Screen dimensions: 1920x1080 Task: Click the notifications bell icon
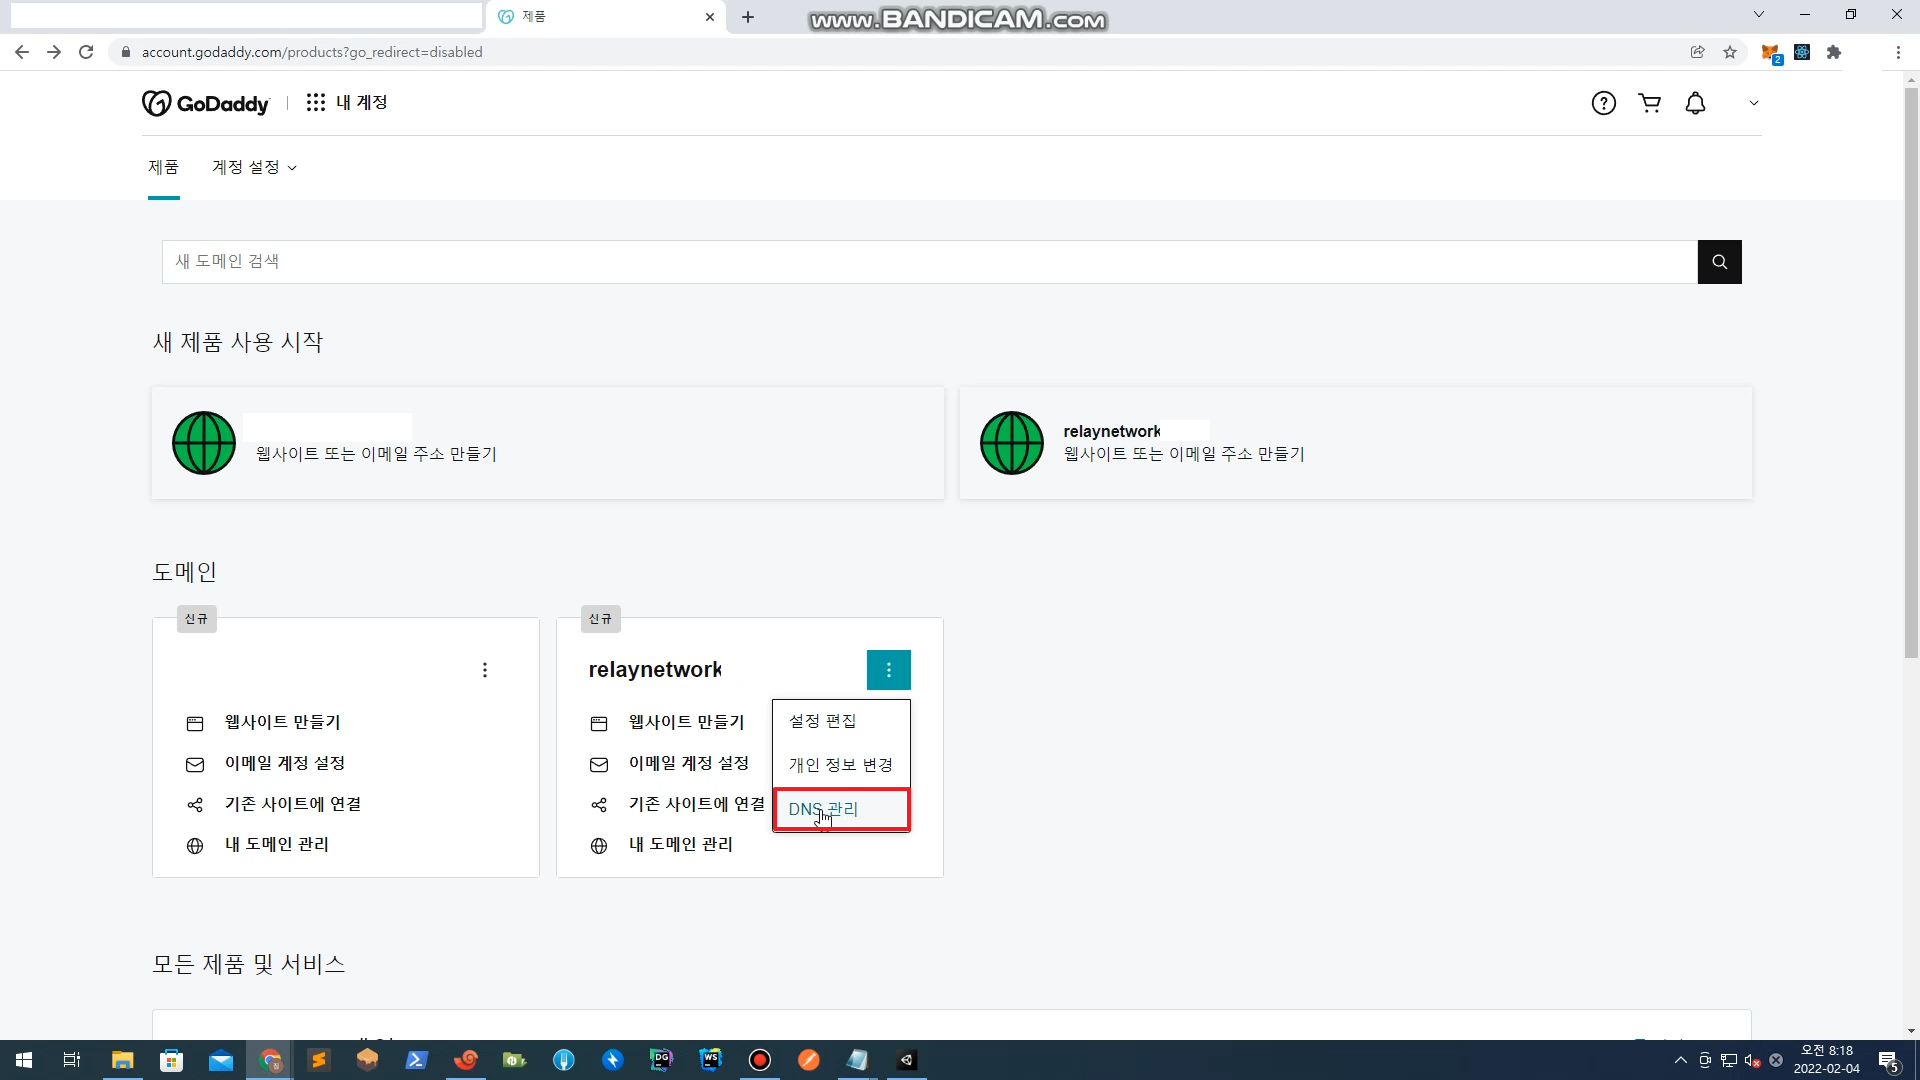click(x=1695, y=103)
